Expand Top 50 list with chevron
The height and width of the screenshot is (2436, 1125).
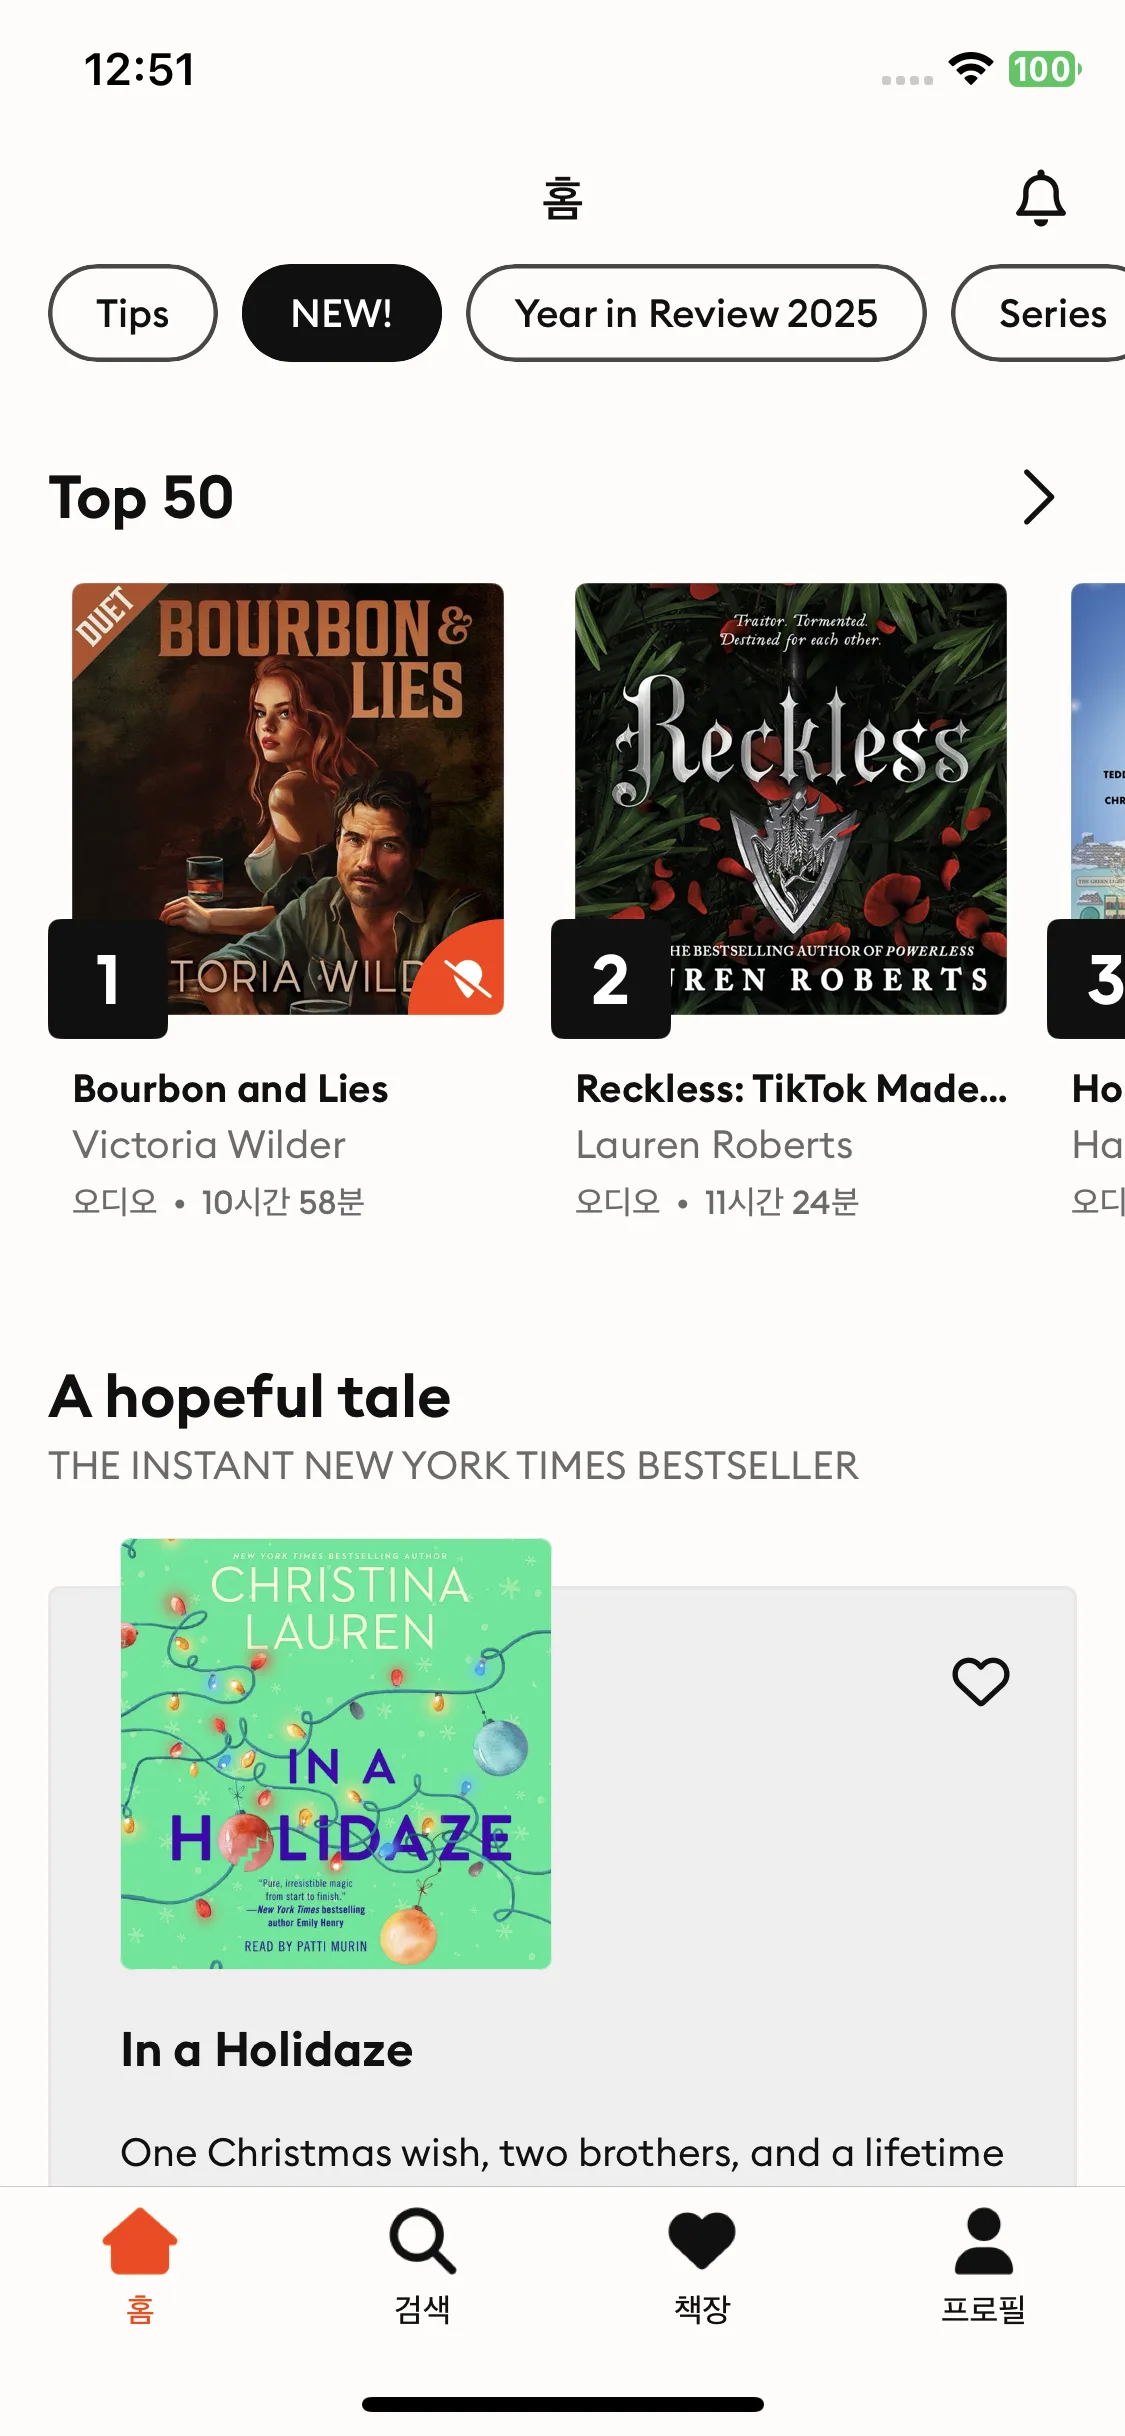pyautogui.click(x=1038, y=497)
